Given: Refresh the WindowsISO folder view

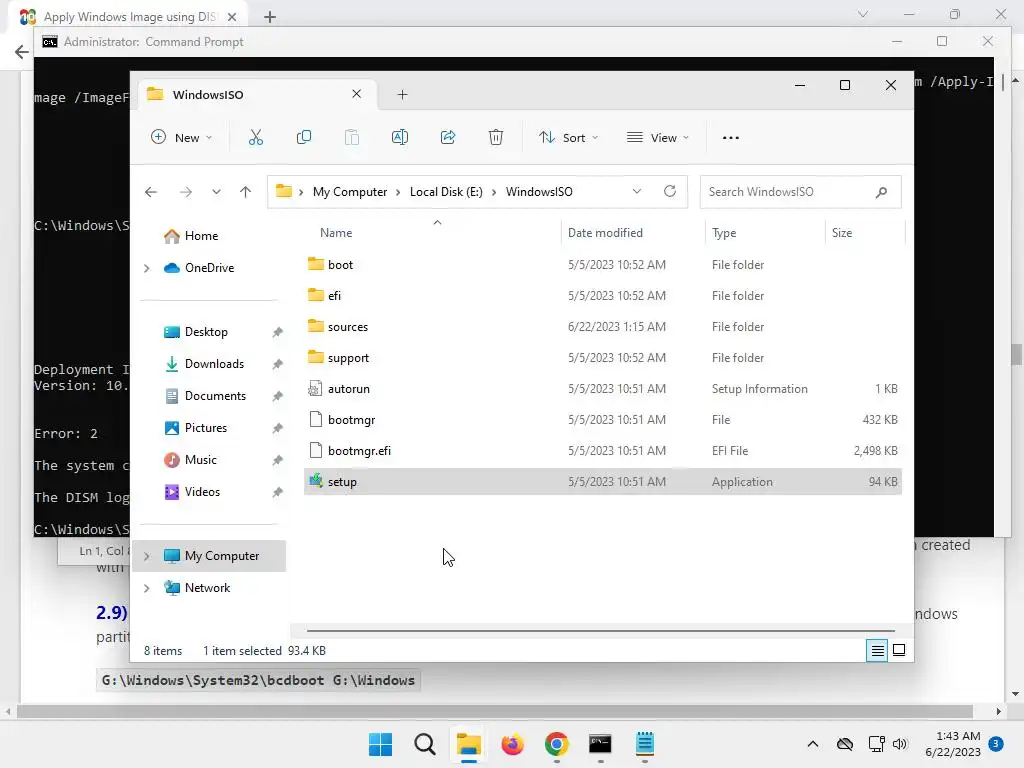Looking at the screenshot, I should [669, 191].
